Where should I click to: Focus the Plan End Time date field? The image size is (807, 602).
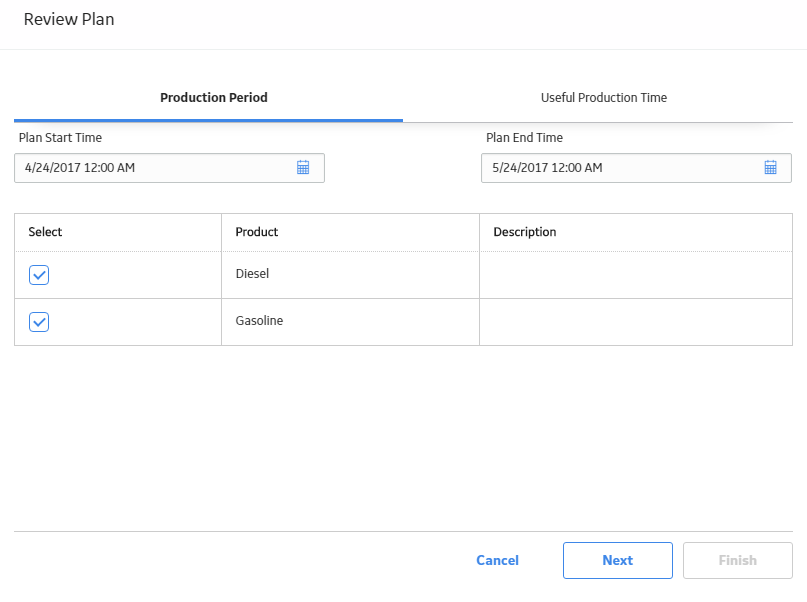[636, 168]
